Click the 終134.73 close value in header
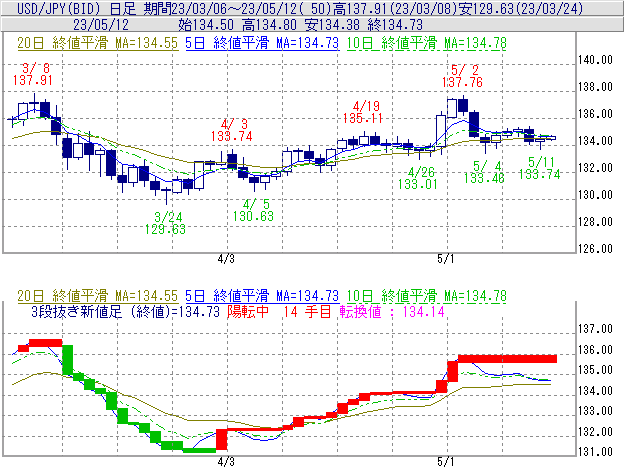The height and width of the screenshot is (475, 624). pyautogui.click(x=395, y=25)
